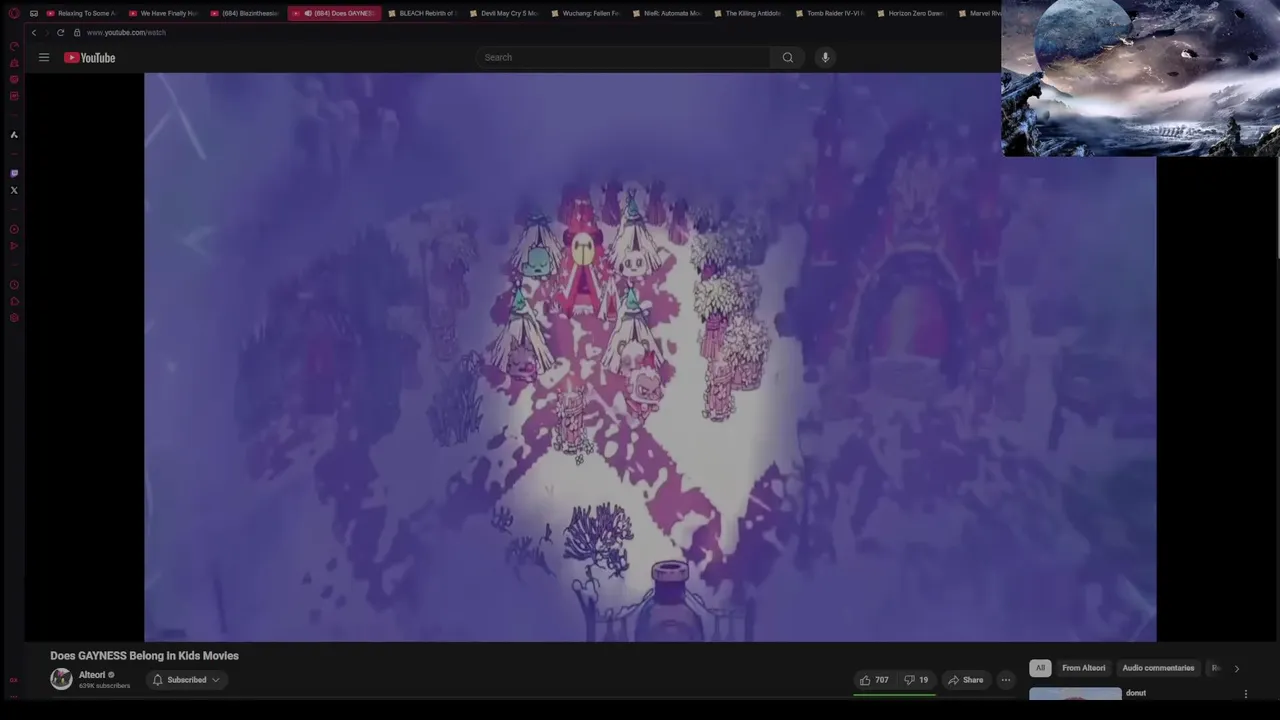Click the video title 'Does GAYNESS Belong in Kids Movies'

click(x=145, y=656)
